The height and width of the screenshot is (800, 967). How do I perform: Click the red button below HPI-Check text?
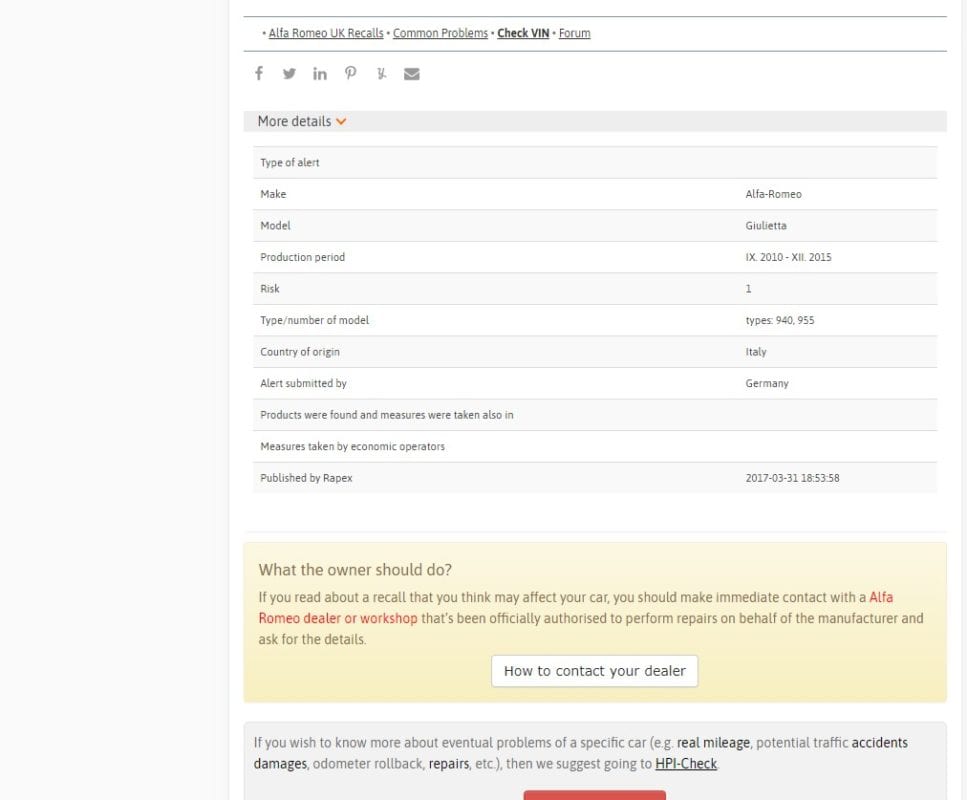594,795
